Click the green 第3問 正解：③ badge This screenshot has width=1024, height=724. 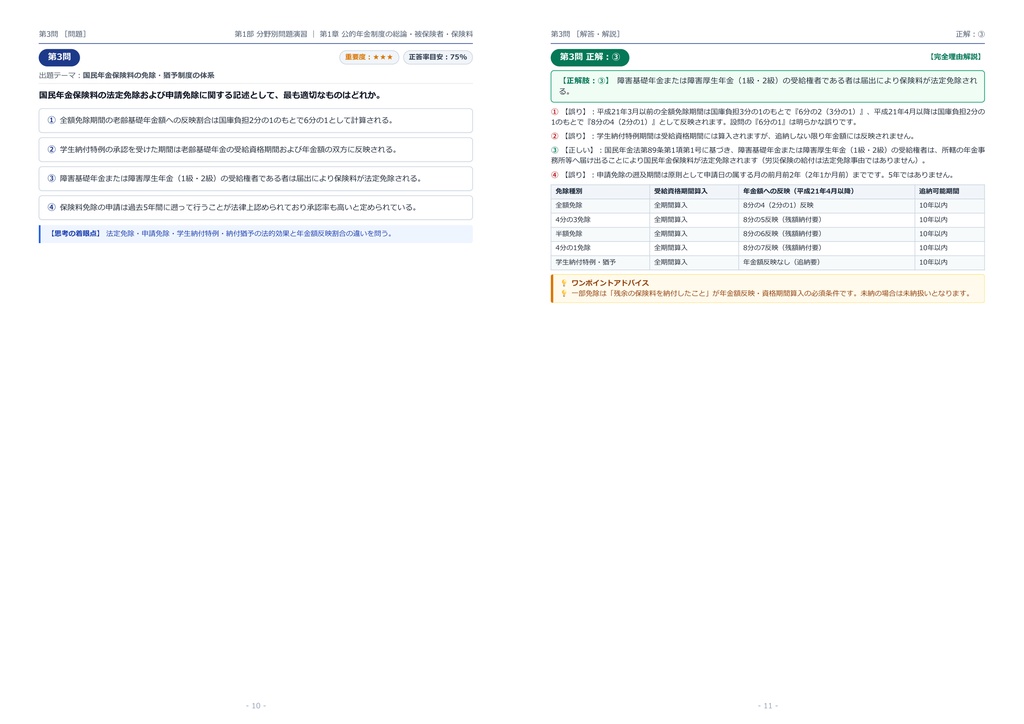(590, 57)
